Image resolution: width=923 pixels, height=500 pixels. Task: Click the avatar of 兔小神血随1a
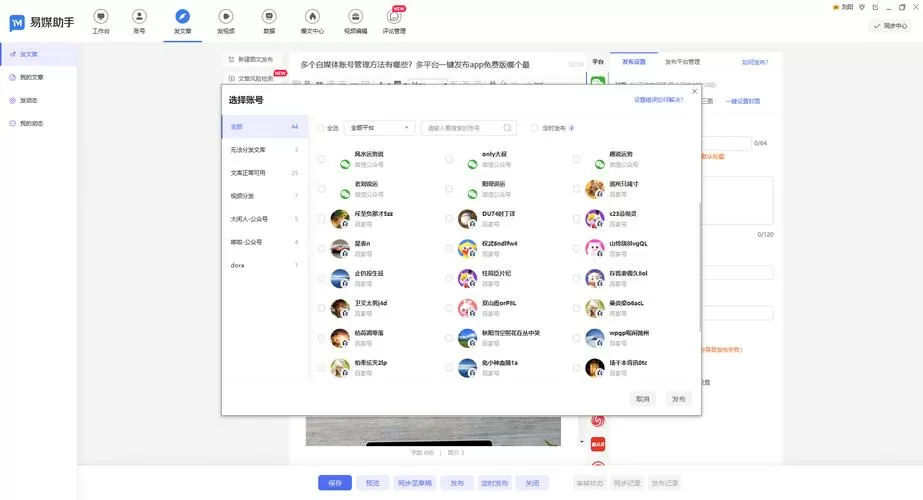coord(467,368)
